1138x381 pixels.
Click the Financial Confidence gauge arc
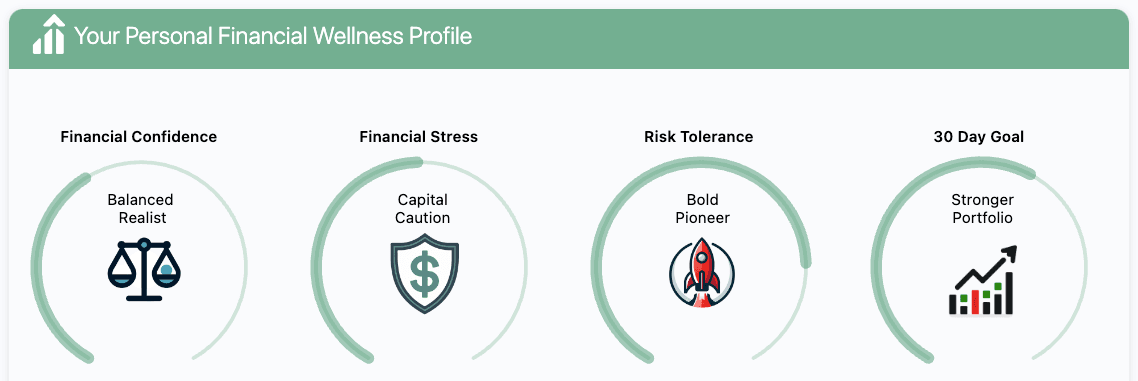[x=36, y=269]
